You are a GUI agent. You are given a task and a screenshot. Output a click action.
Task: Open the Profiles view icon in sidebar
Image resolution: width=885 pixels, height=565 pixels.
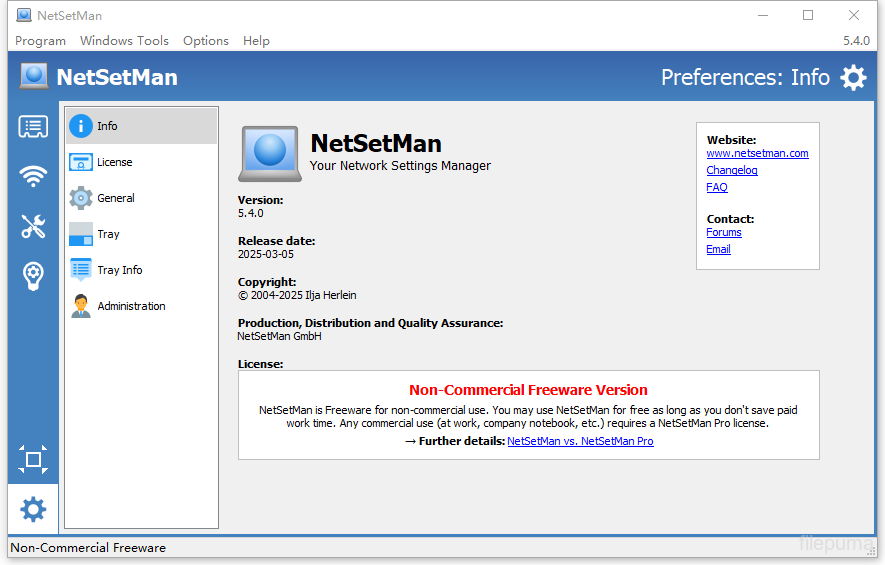pos(33,127)
